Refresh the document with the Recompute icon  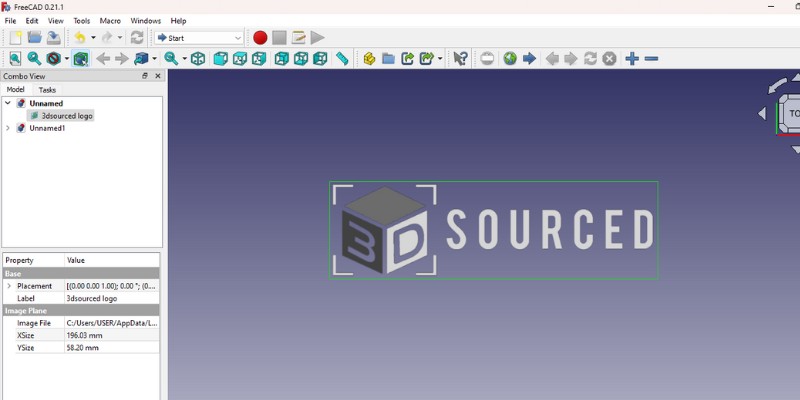[x=137, y=38]
